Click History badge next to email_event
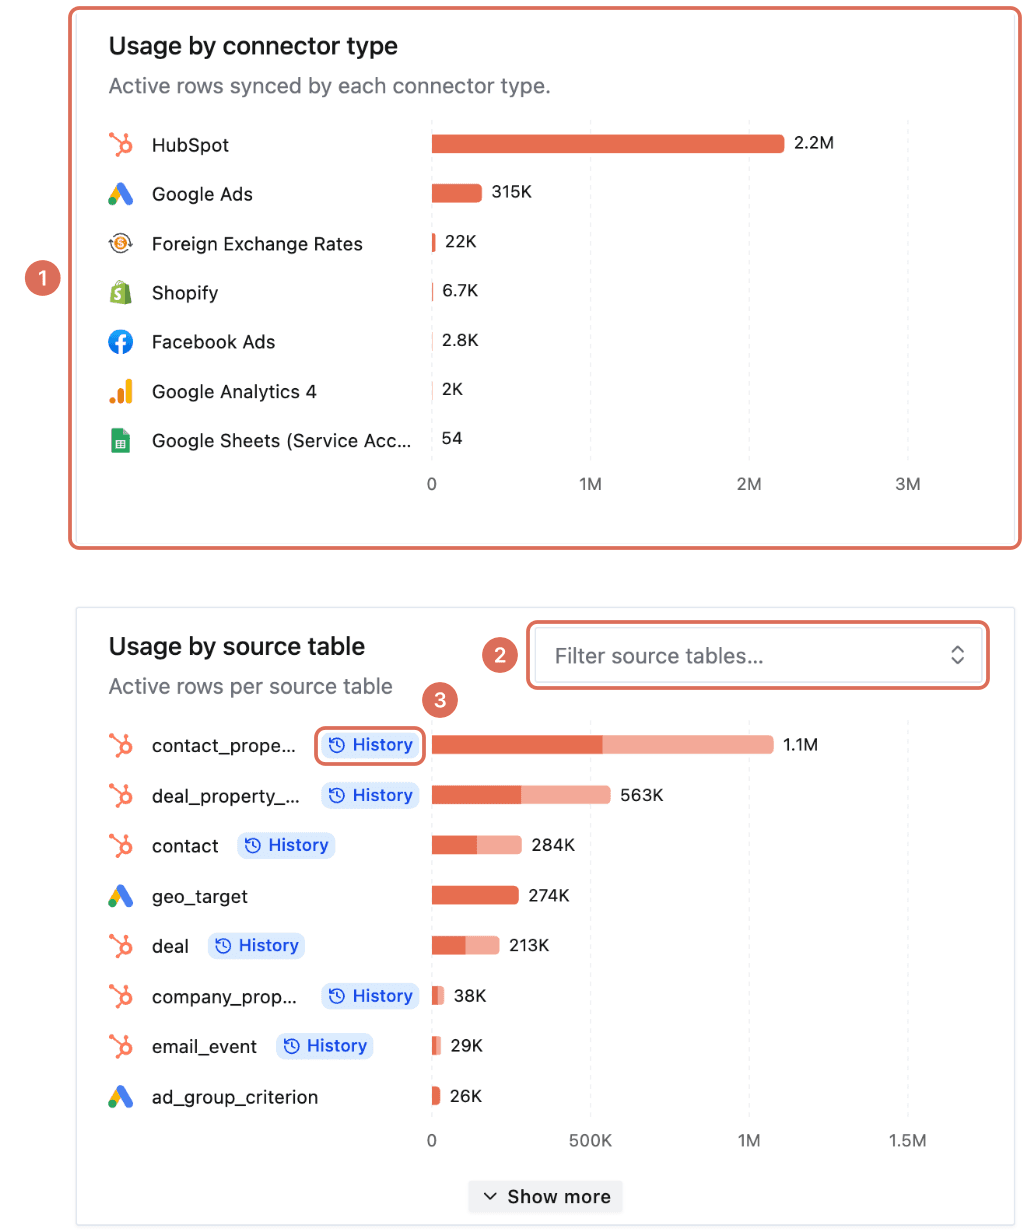The width and height of the screenshot is (1034, 1232). point(325,1046)
